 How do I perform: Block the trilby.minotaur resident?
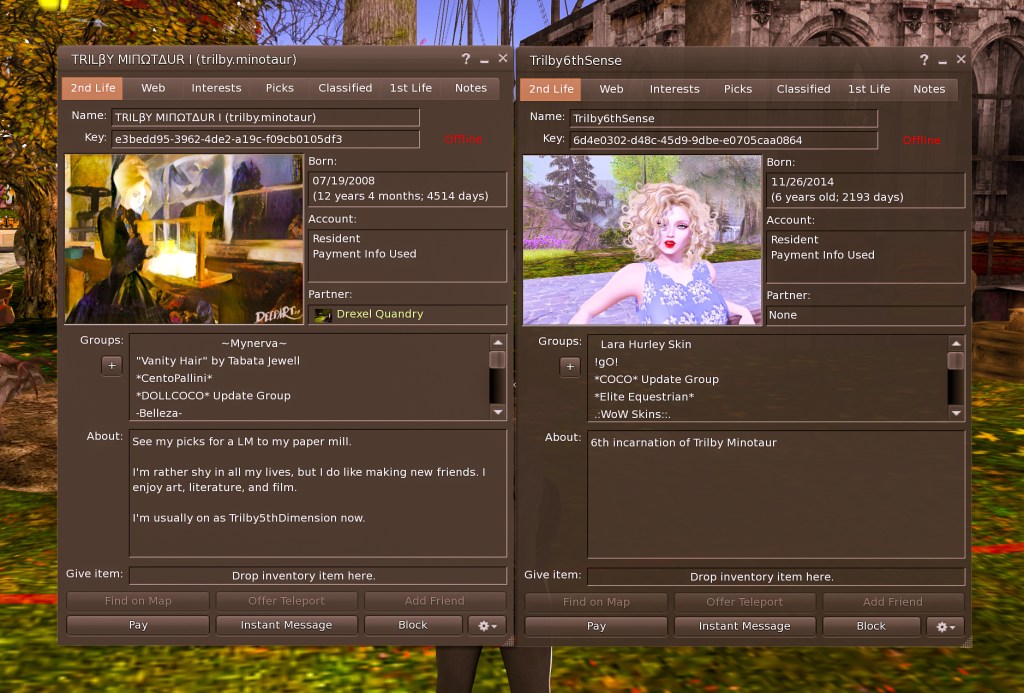pos(412,625)
